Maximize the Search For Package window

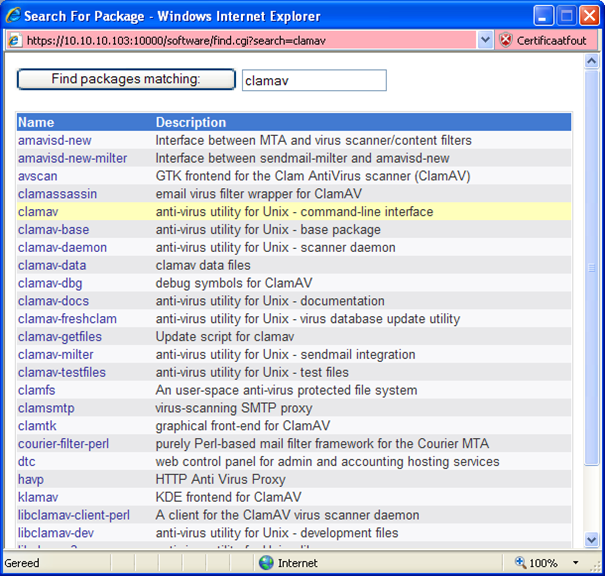click(566, 16)
